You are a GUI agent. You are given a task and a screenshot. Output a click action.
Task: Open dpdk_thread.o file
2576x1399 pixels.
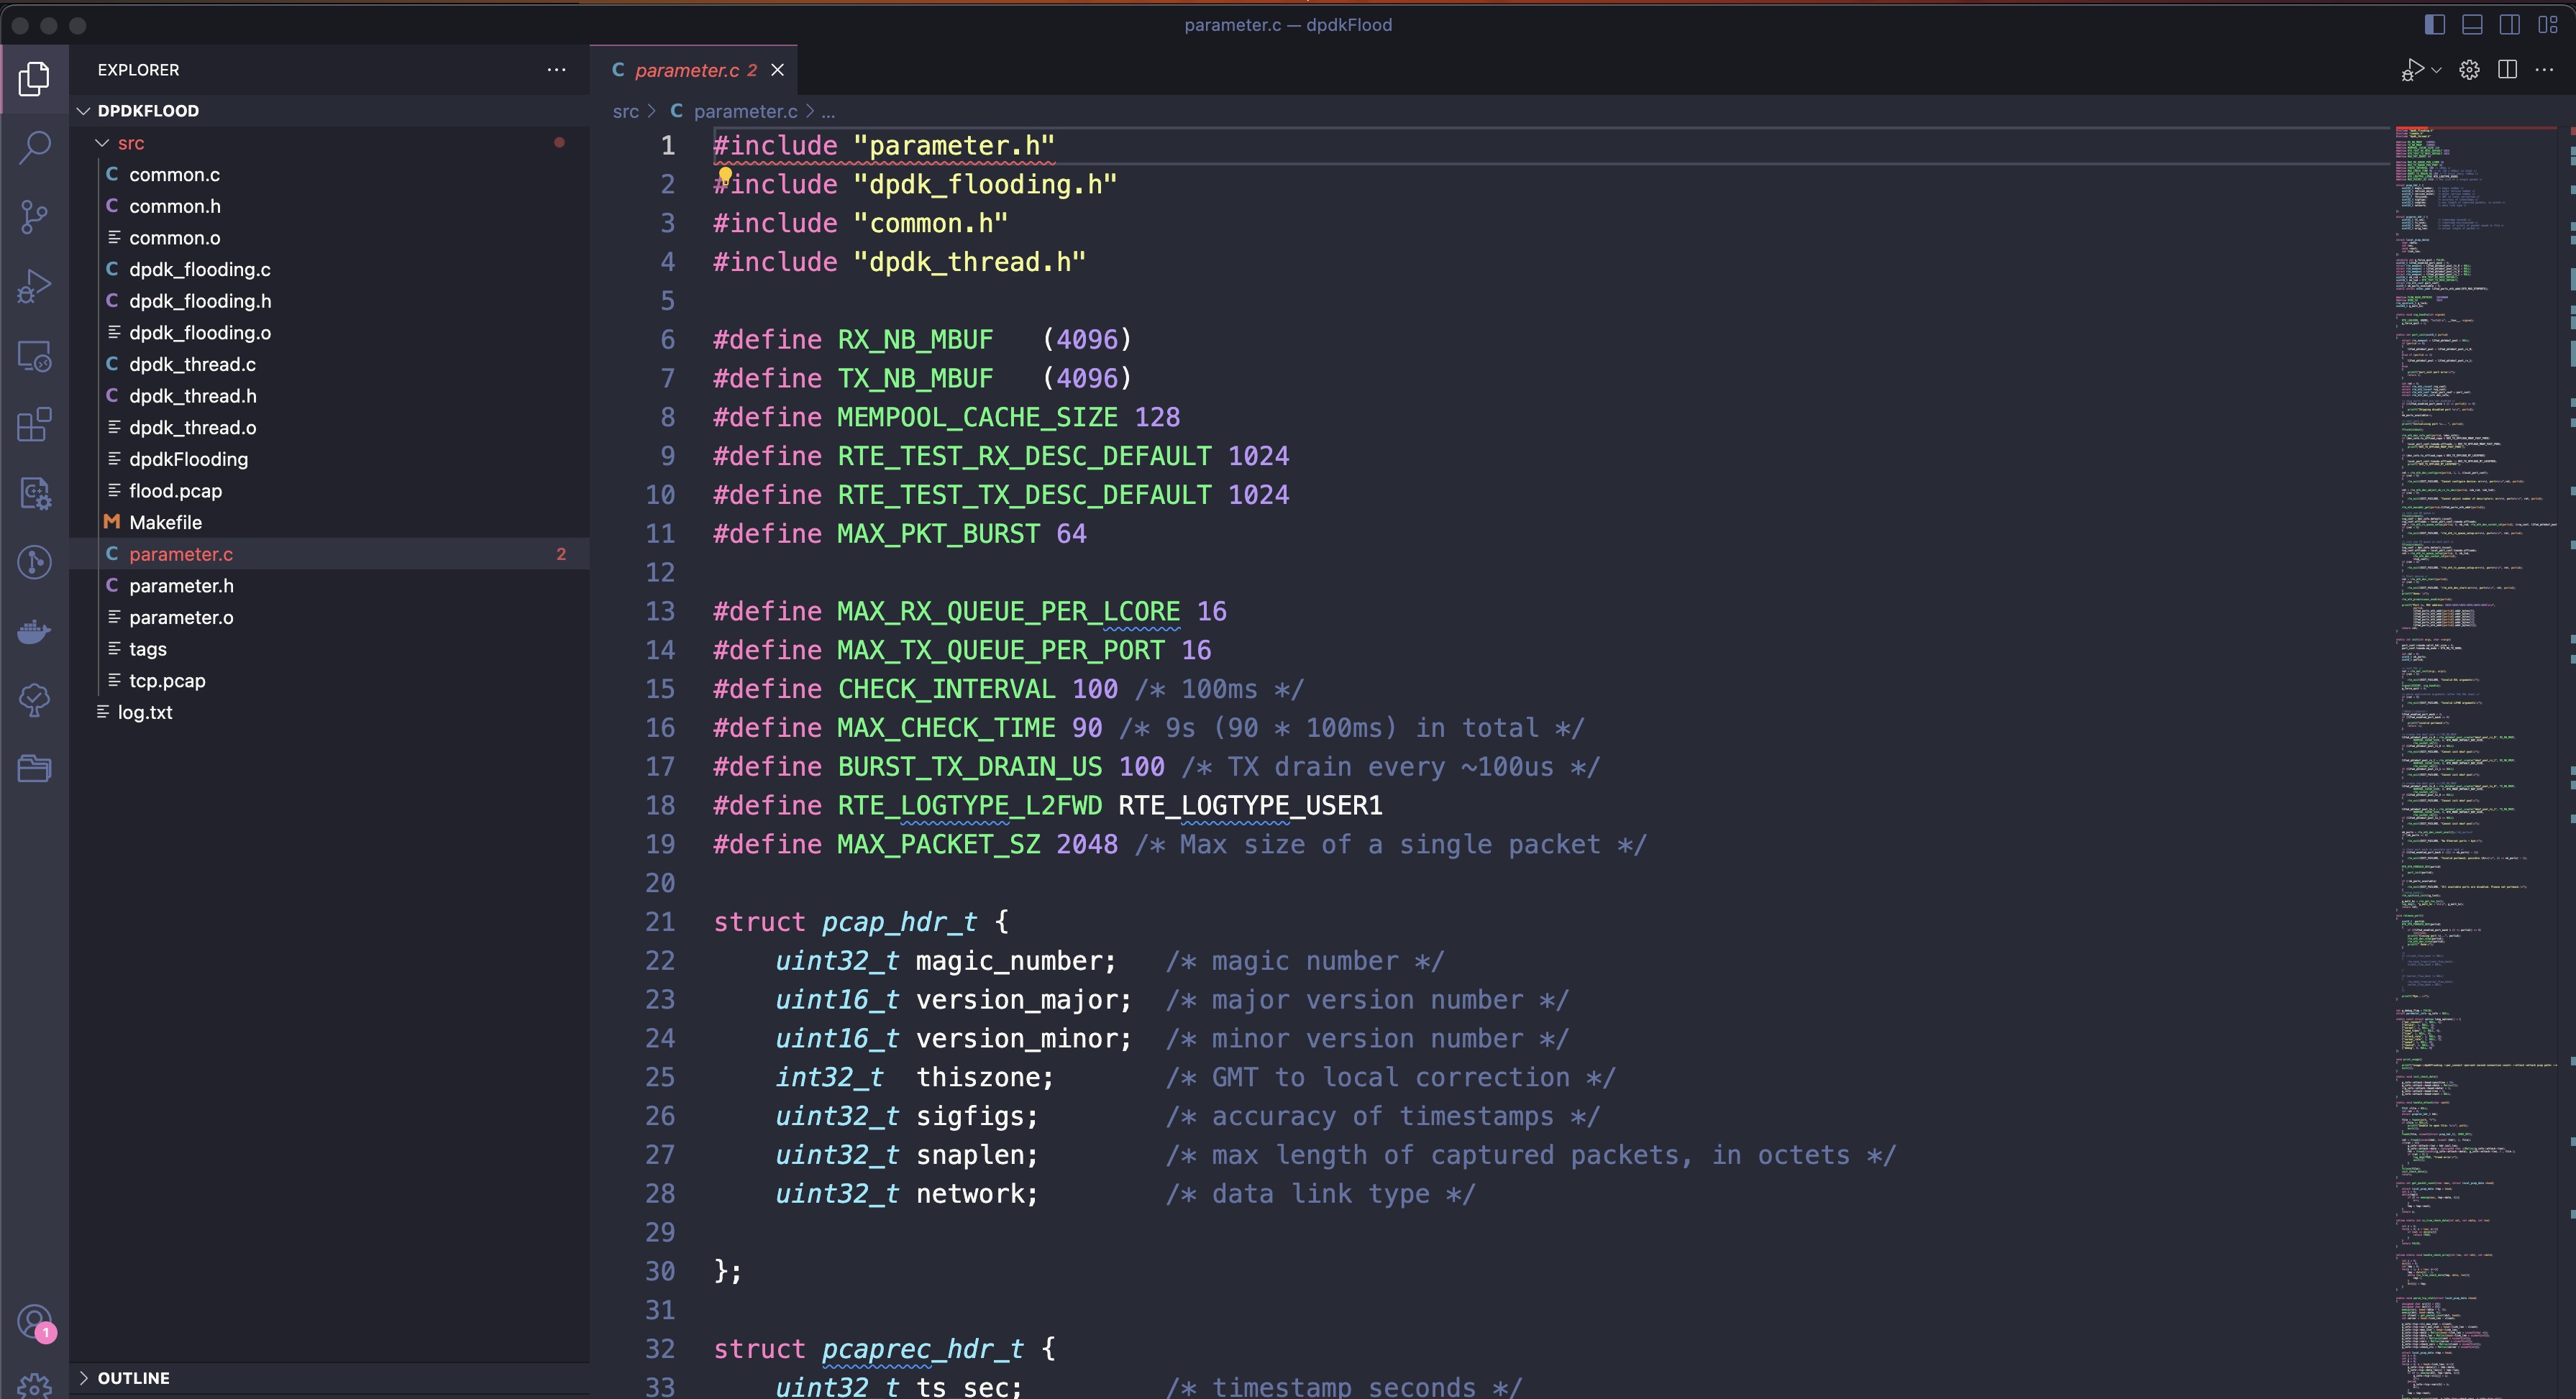329,428
